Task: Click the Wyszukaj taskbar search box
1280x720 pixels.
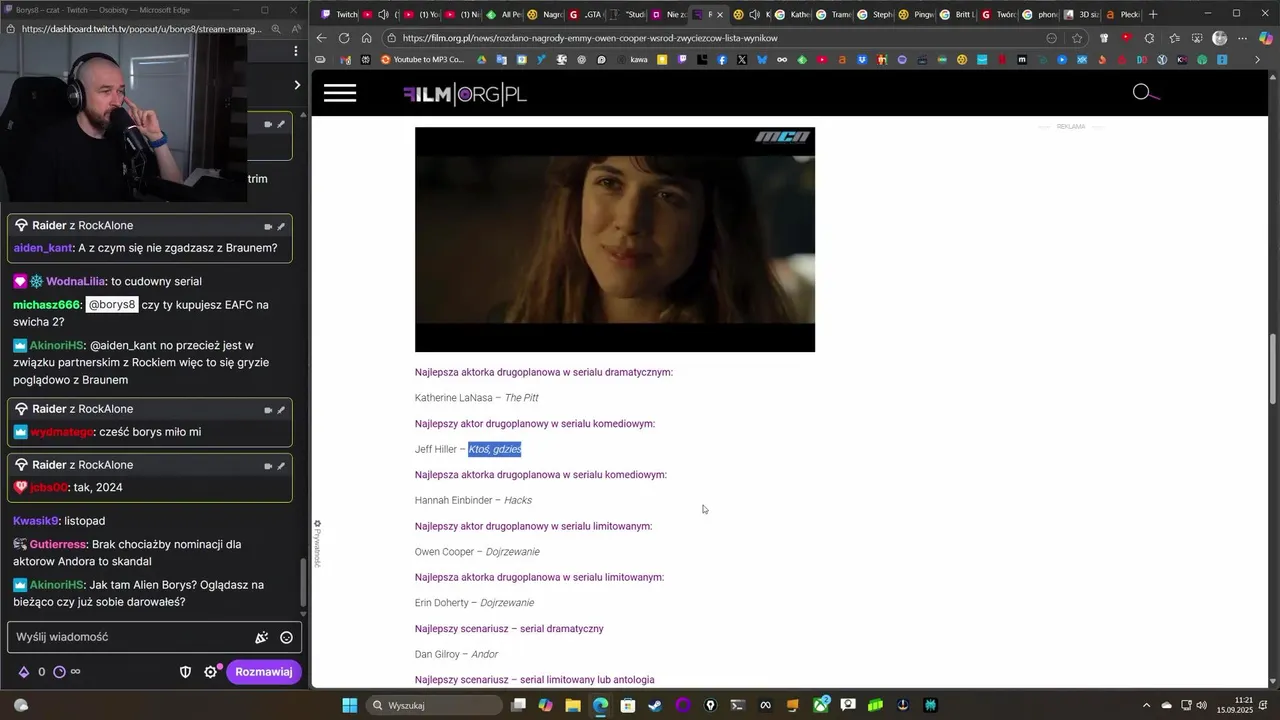Action: point(433,705)
